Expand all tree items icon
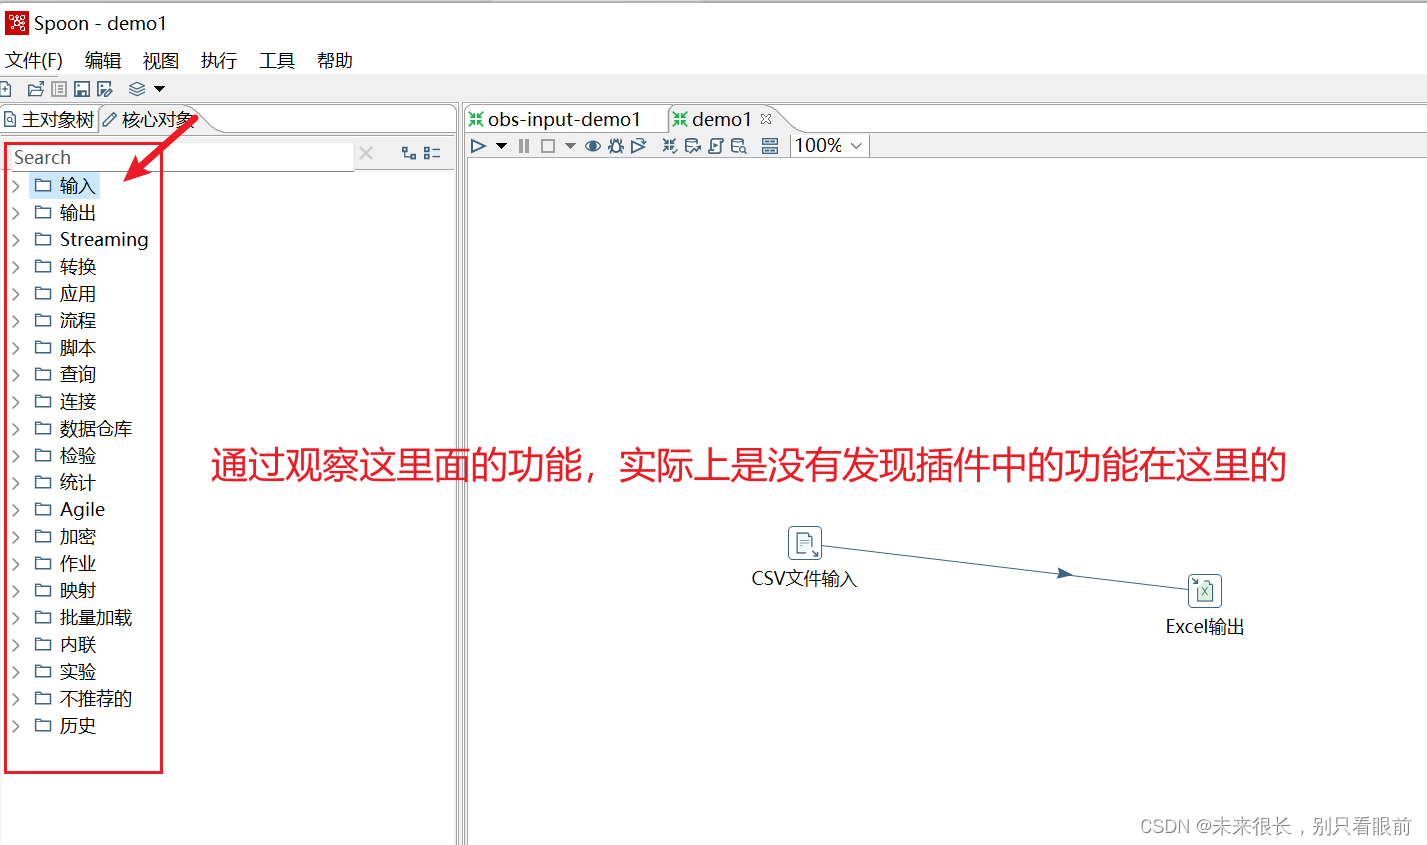Image resolution: width=1427 pixels, height=845 pixels. (409, 153)
